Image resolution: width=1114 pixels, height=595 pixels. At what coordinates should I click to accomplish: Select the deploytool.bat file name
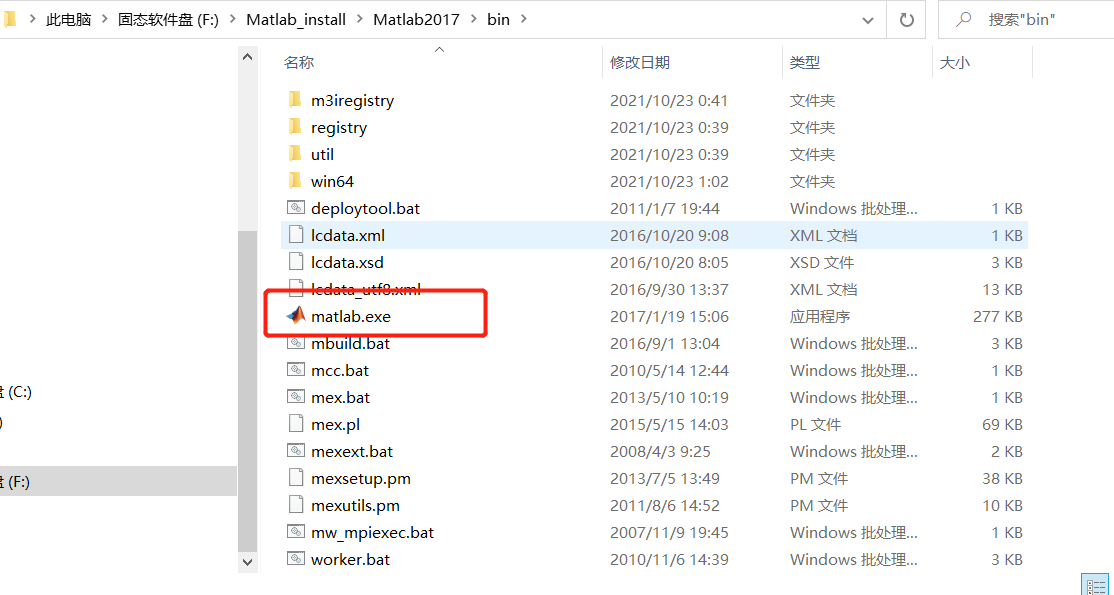pyautogui.click(x=365, y=209)
